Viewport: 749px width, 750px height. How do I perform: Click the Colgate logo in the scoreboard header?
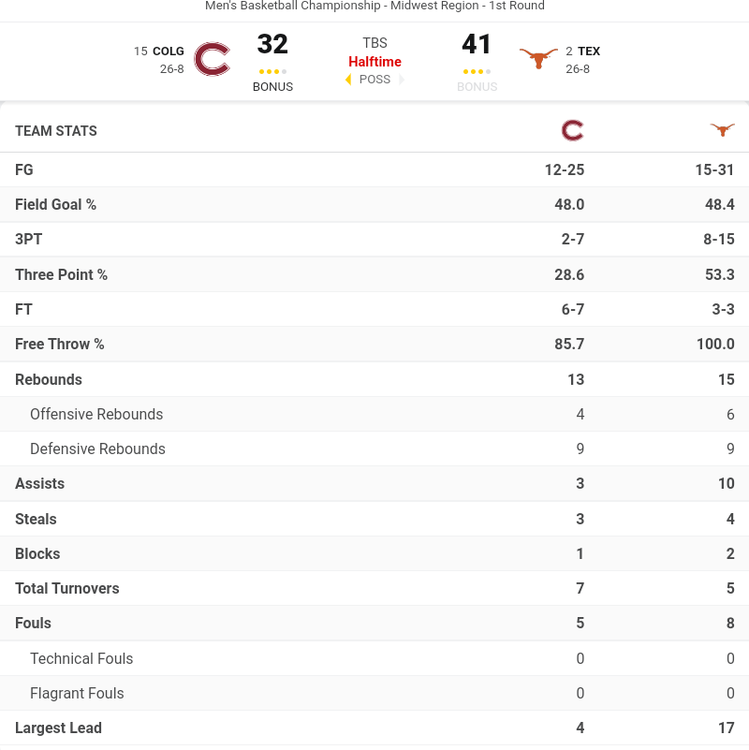(x=212, y=59)
